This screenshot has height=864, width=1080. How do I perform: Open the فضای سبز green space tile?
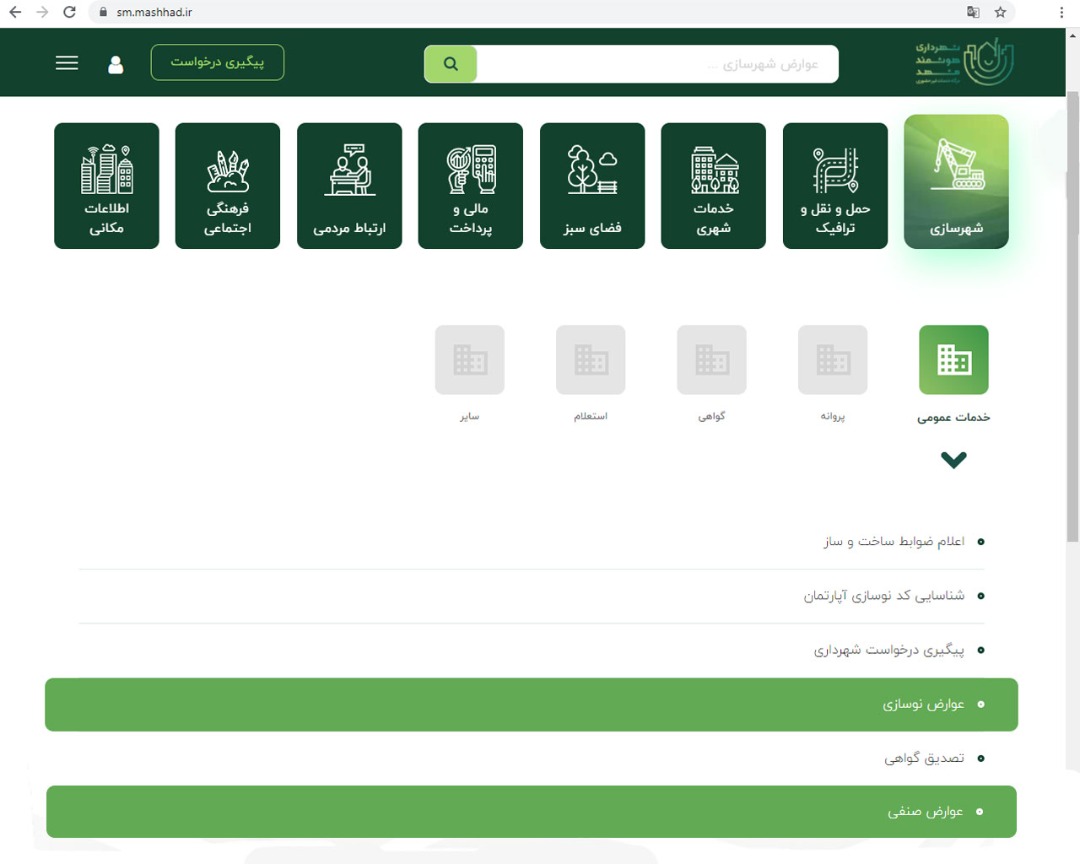pyautogui.click(x=592, y=186)
